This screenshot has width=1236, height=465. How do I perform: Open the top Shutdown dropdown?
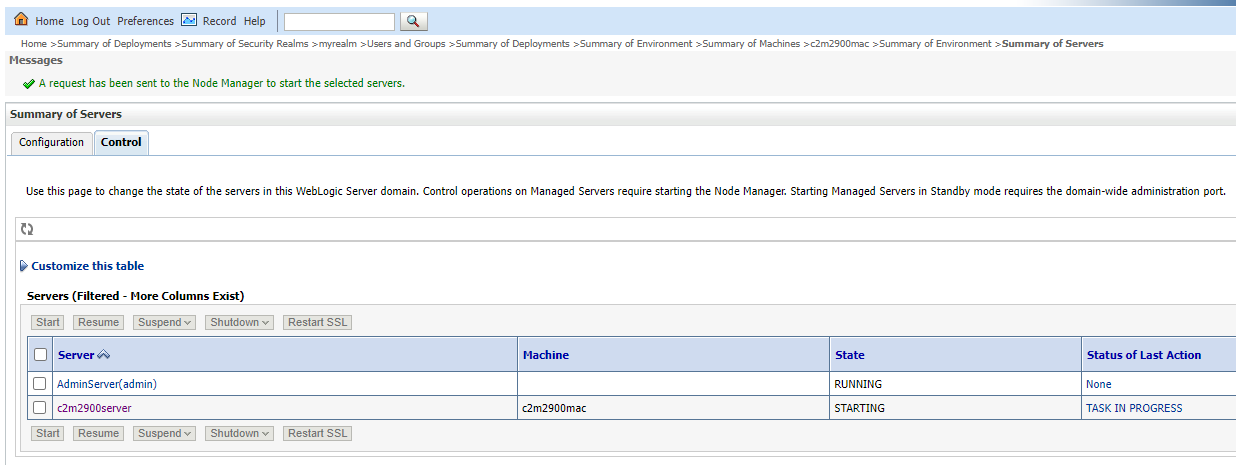pyautogui.click(x=240, y=322)
